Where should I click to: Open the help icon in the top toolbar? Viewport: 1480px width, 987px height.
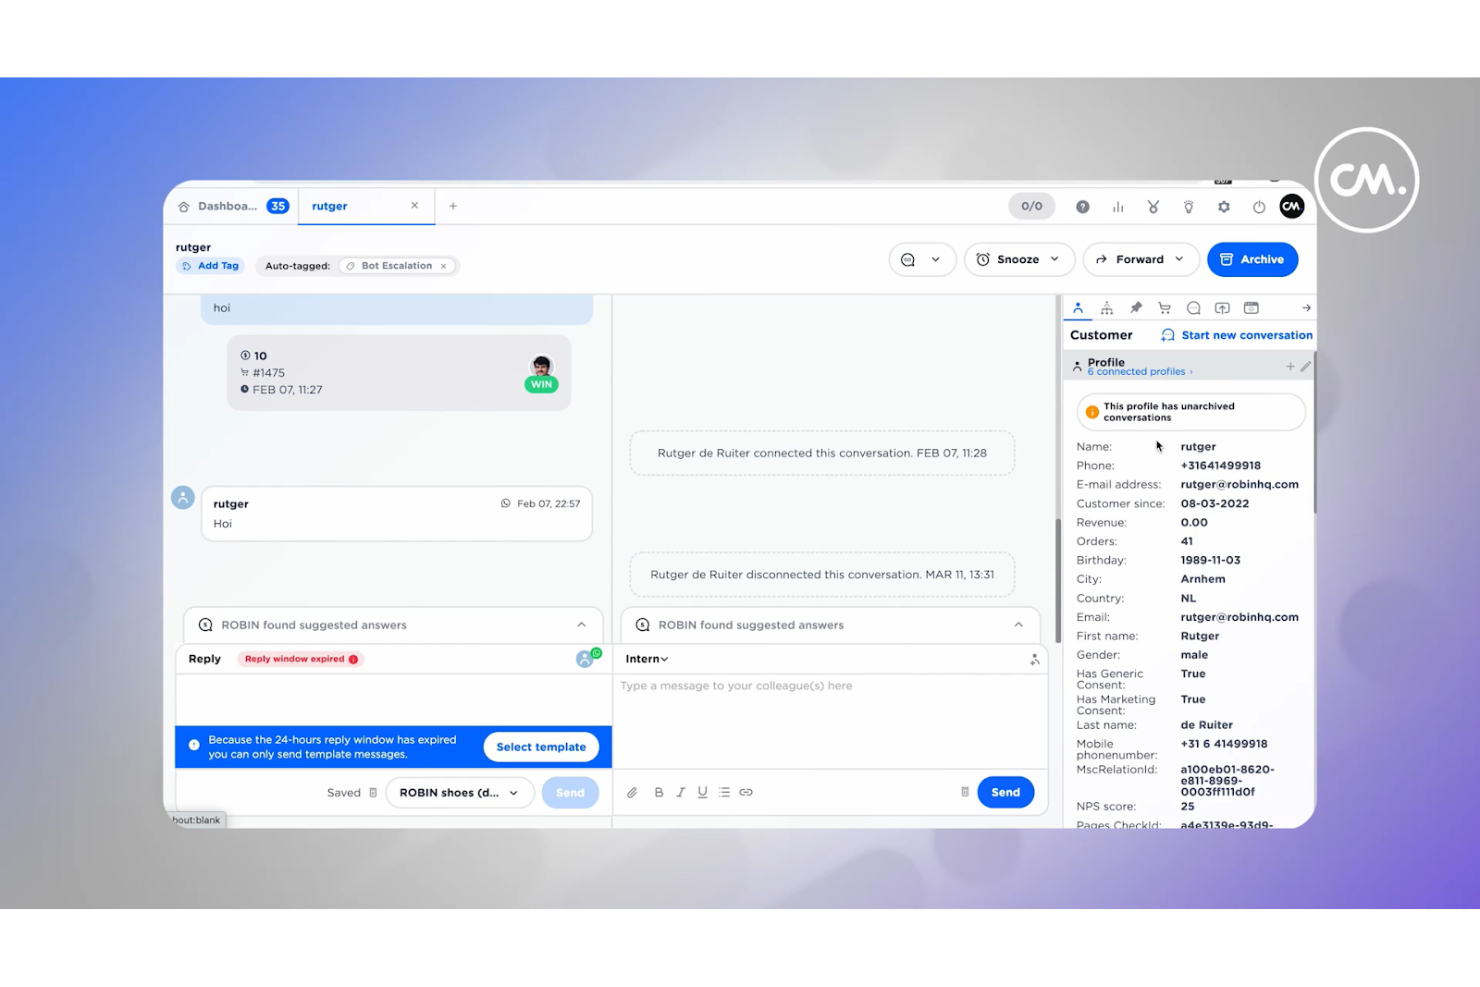(1083, 206)
